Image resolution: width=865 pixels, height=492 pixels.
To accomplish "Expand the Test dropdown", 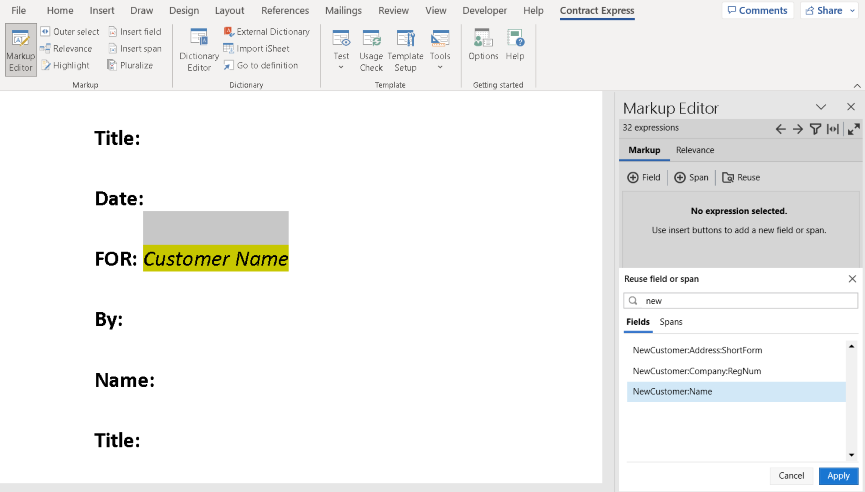I will click(341, 67).
